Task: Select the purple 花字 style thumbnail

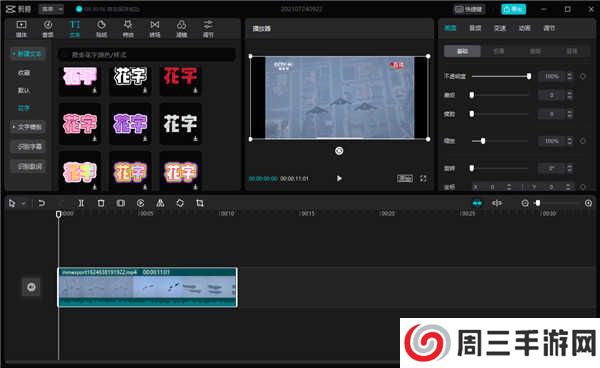Action: click(x=130, y=124)
